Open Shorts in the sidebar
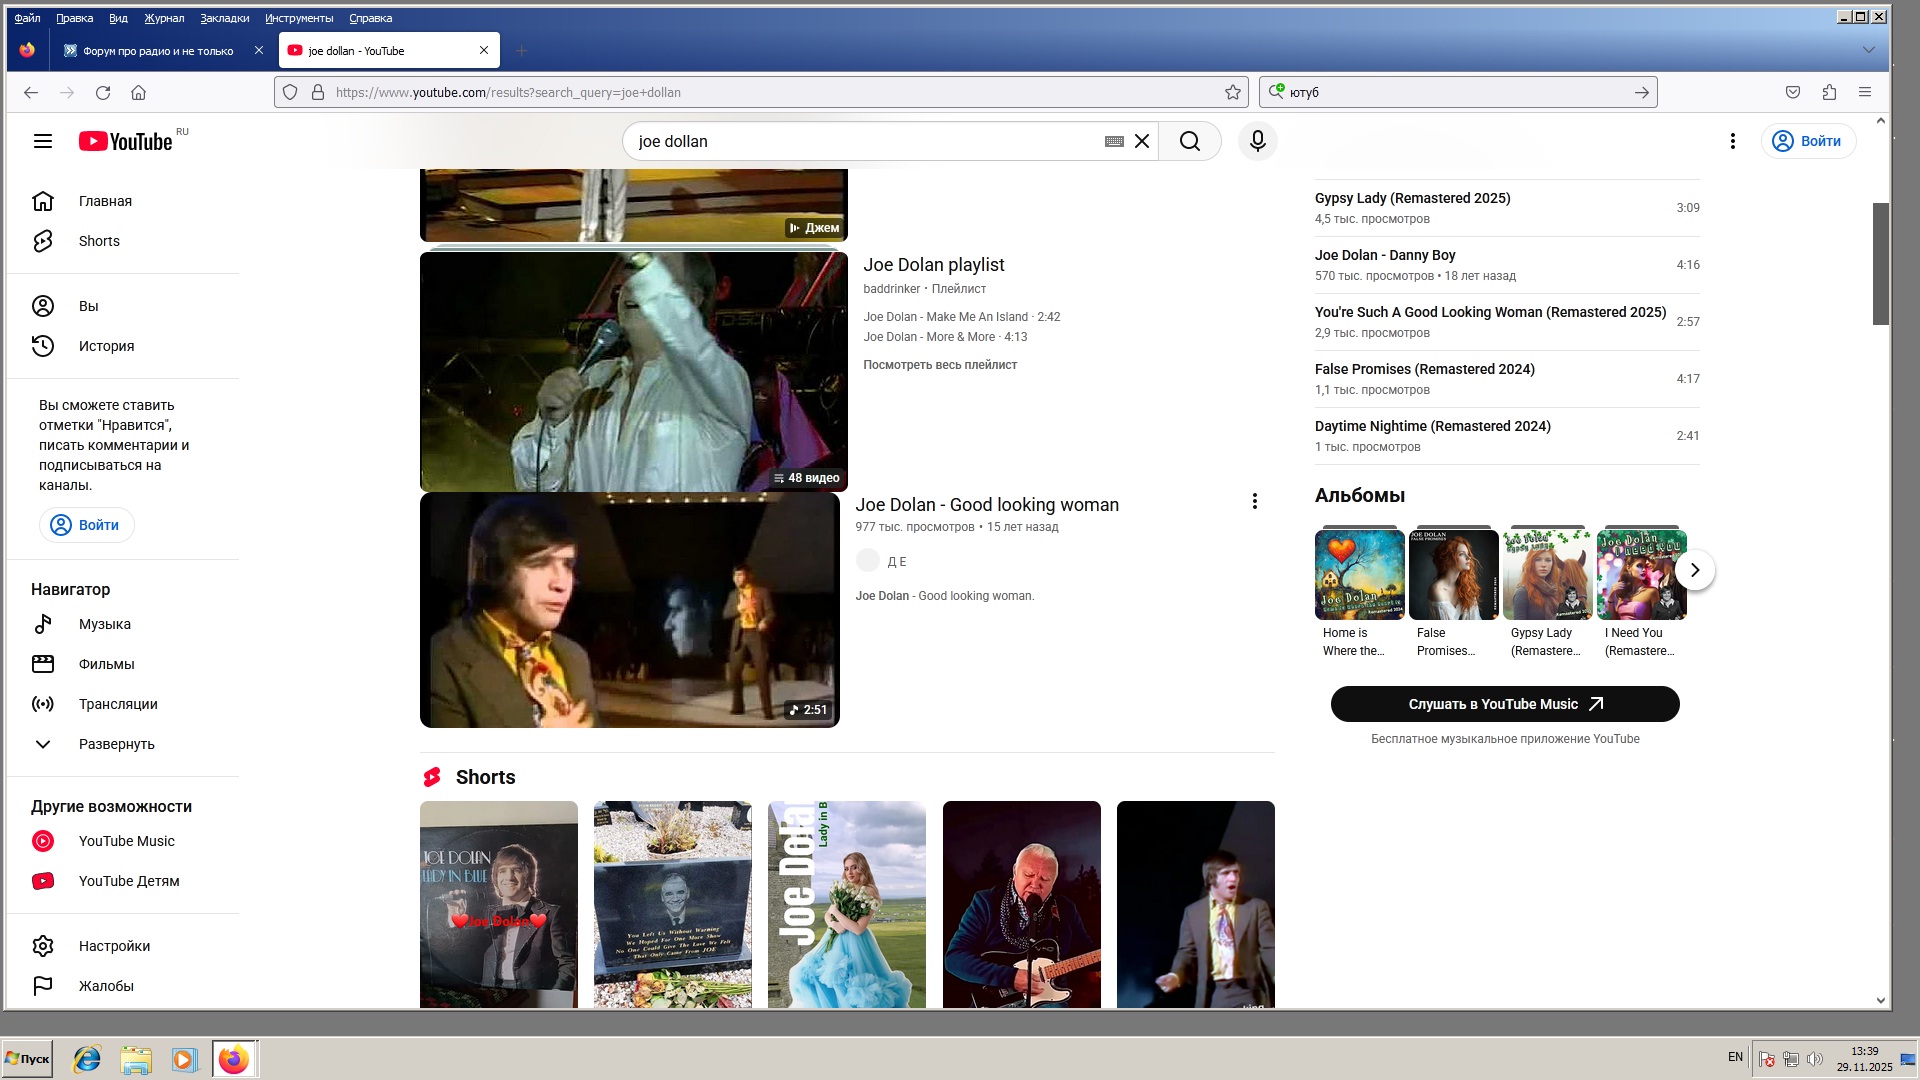This screenshot has height=1080, width=1920. coord(99,241)
